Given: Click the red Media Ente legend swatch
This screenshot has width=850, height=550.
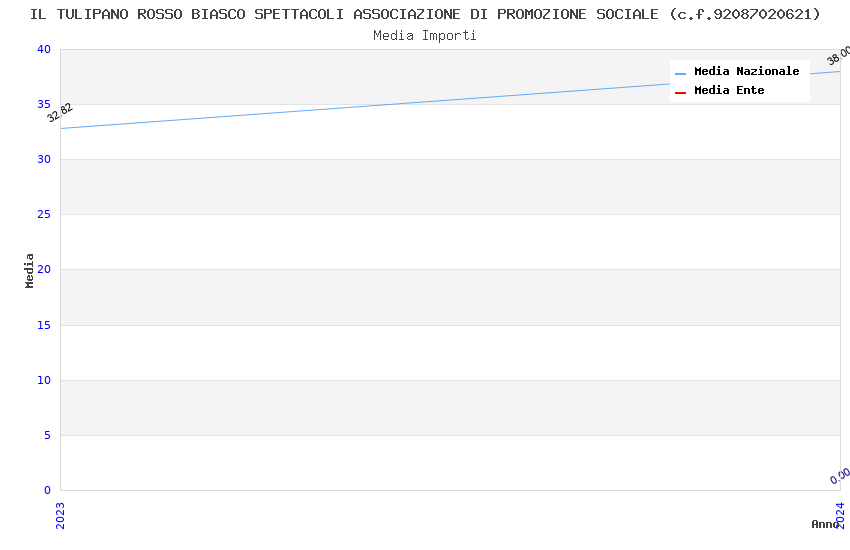Looking at the screenshot, I should click(x=681, y=92).
